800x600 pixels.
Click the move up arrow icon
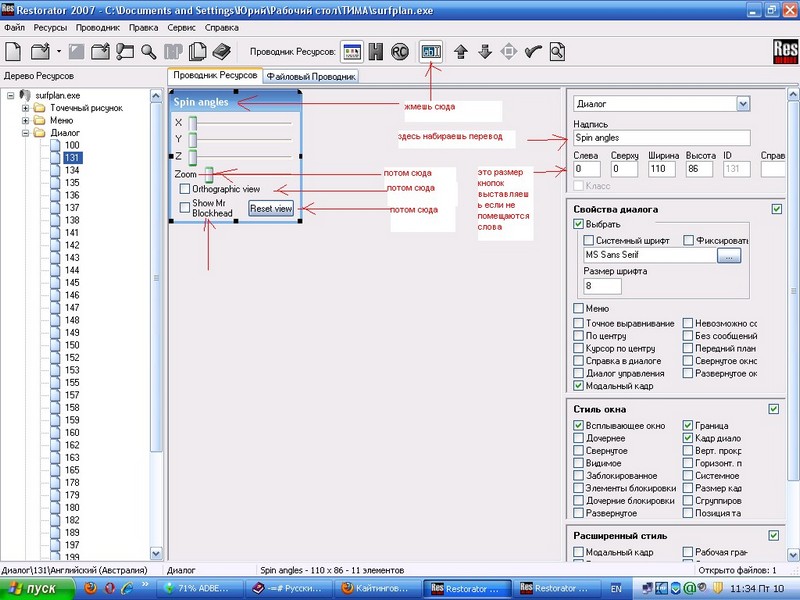point(461,51)
